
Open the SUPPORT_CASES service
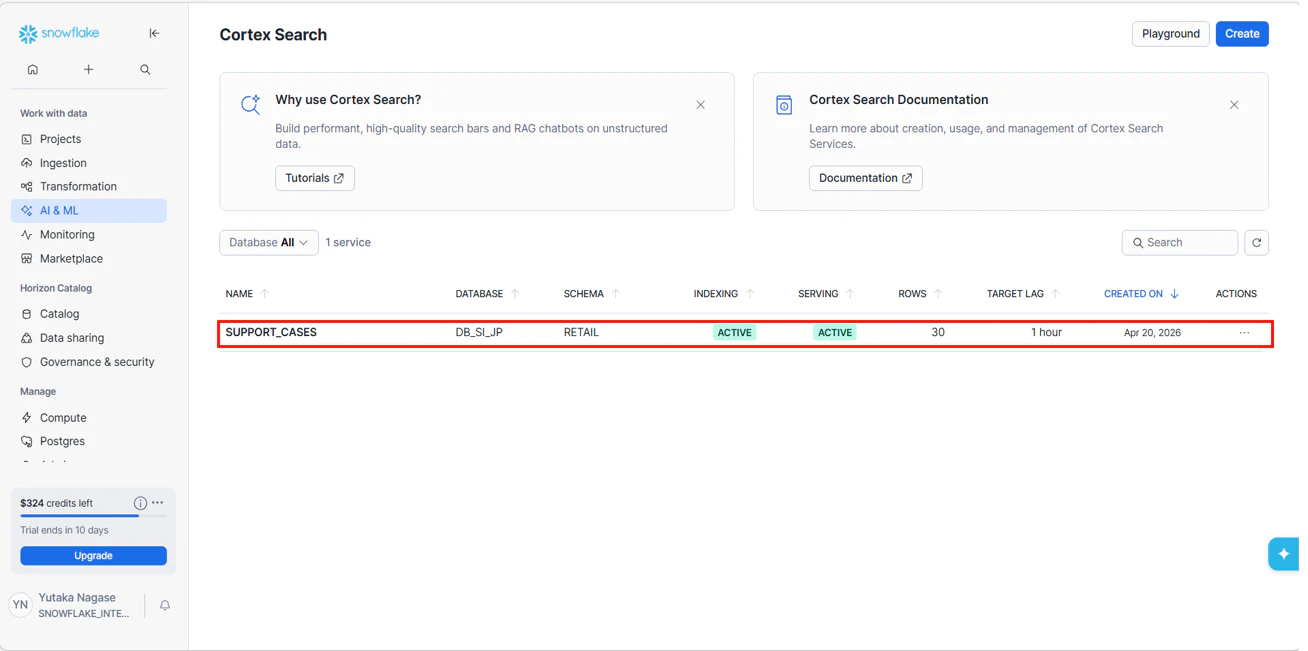coord(271,333)
